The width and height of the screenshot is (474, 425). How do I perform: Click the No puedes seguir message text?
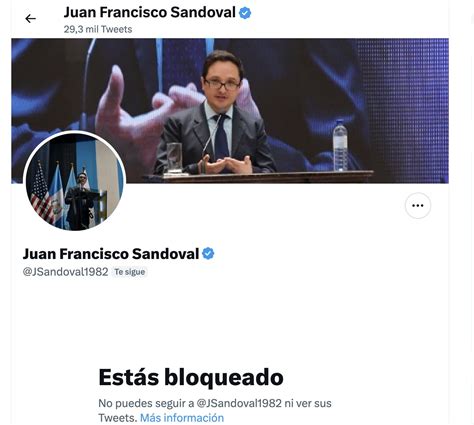coord(215,410)
